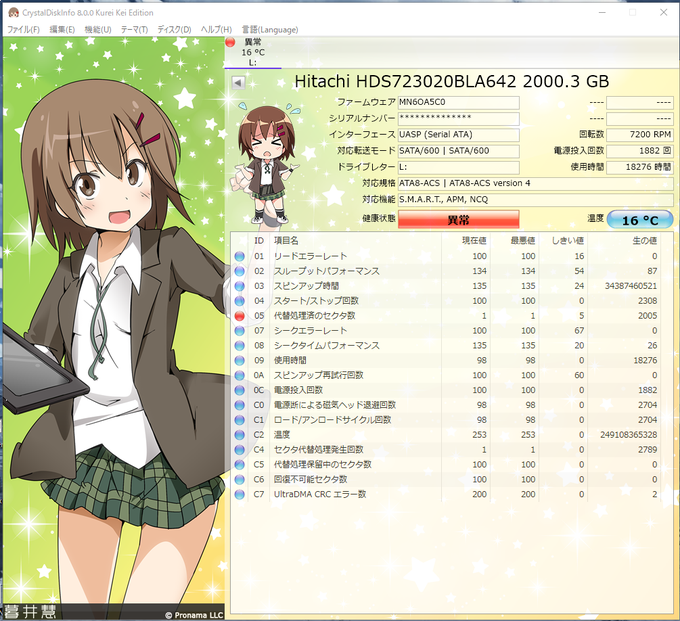Click raw value 2005 in row 05
Image resolution: width=680 pixels, height=621 pixels.
647,316
